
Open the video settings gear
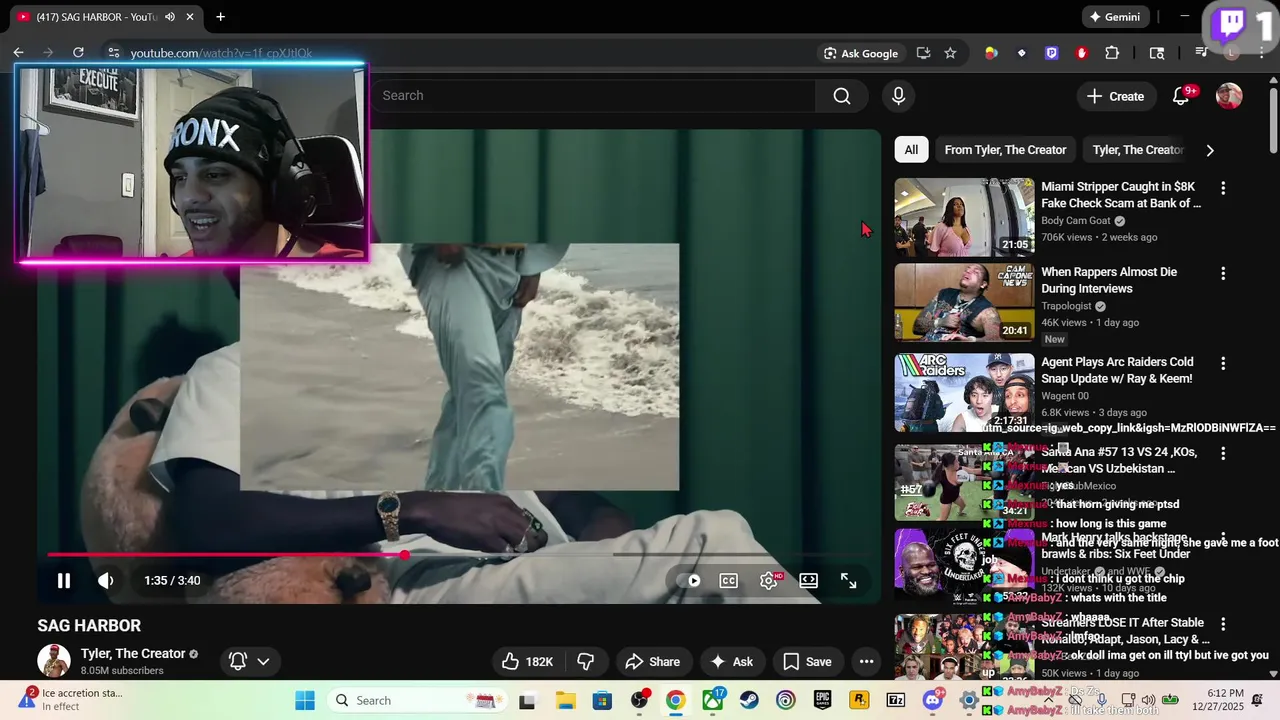(x=769, y=580)
